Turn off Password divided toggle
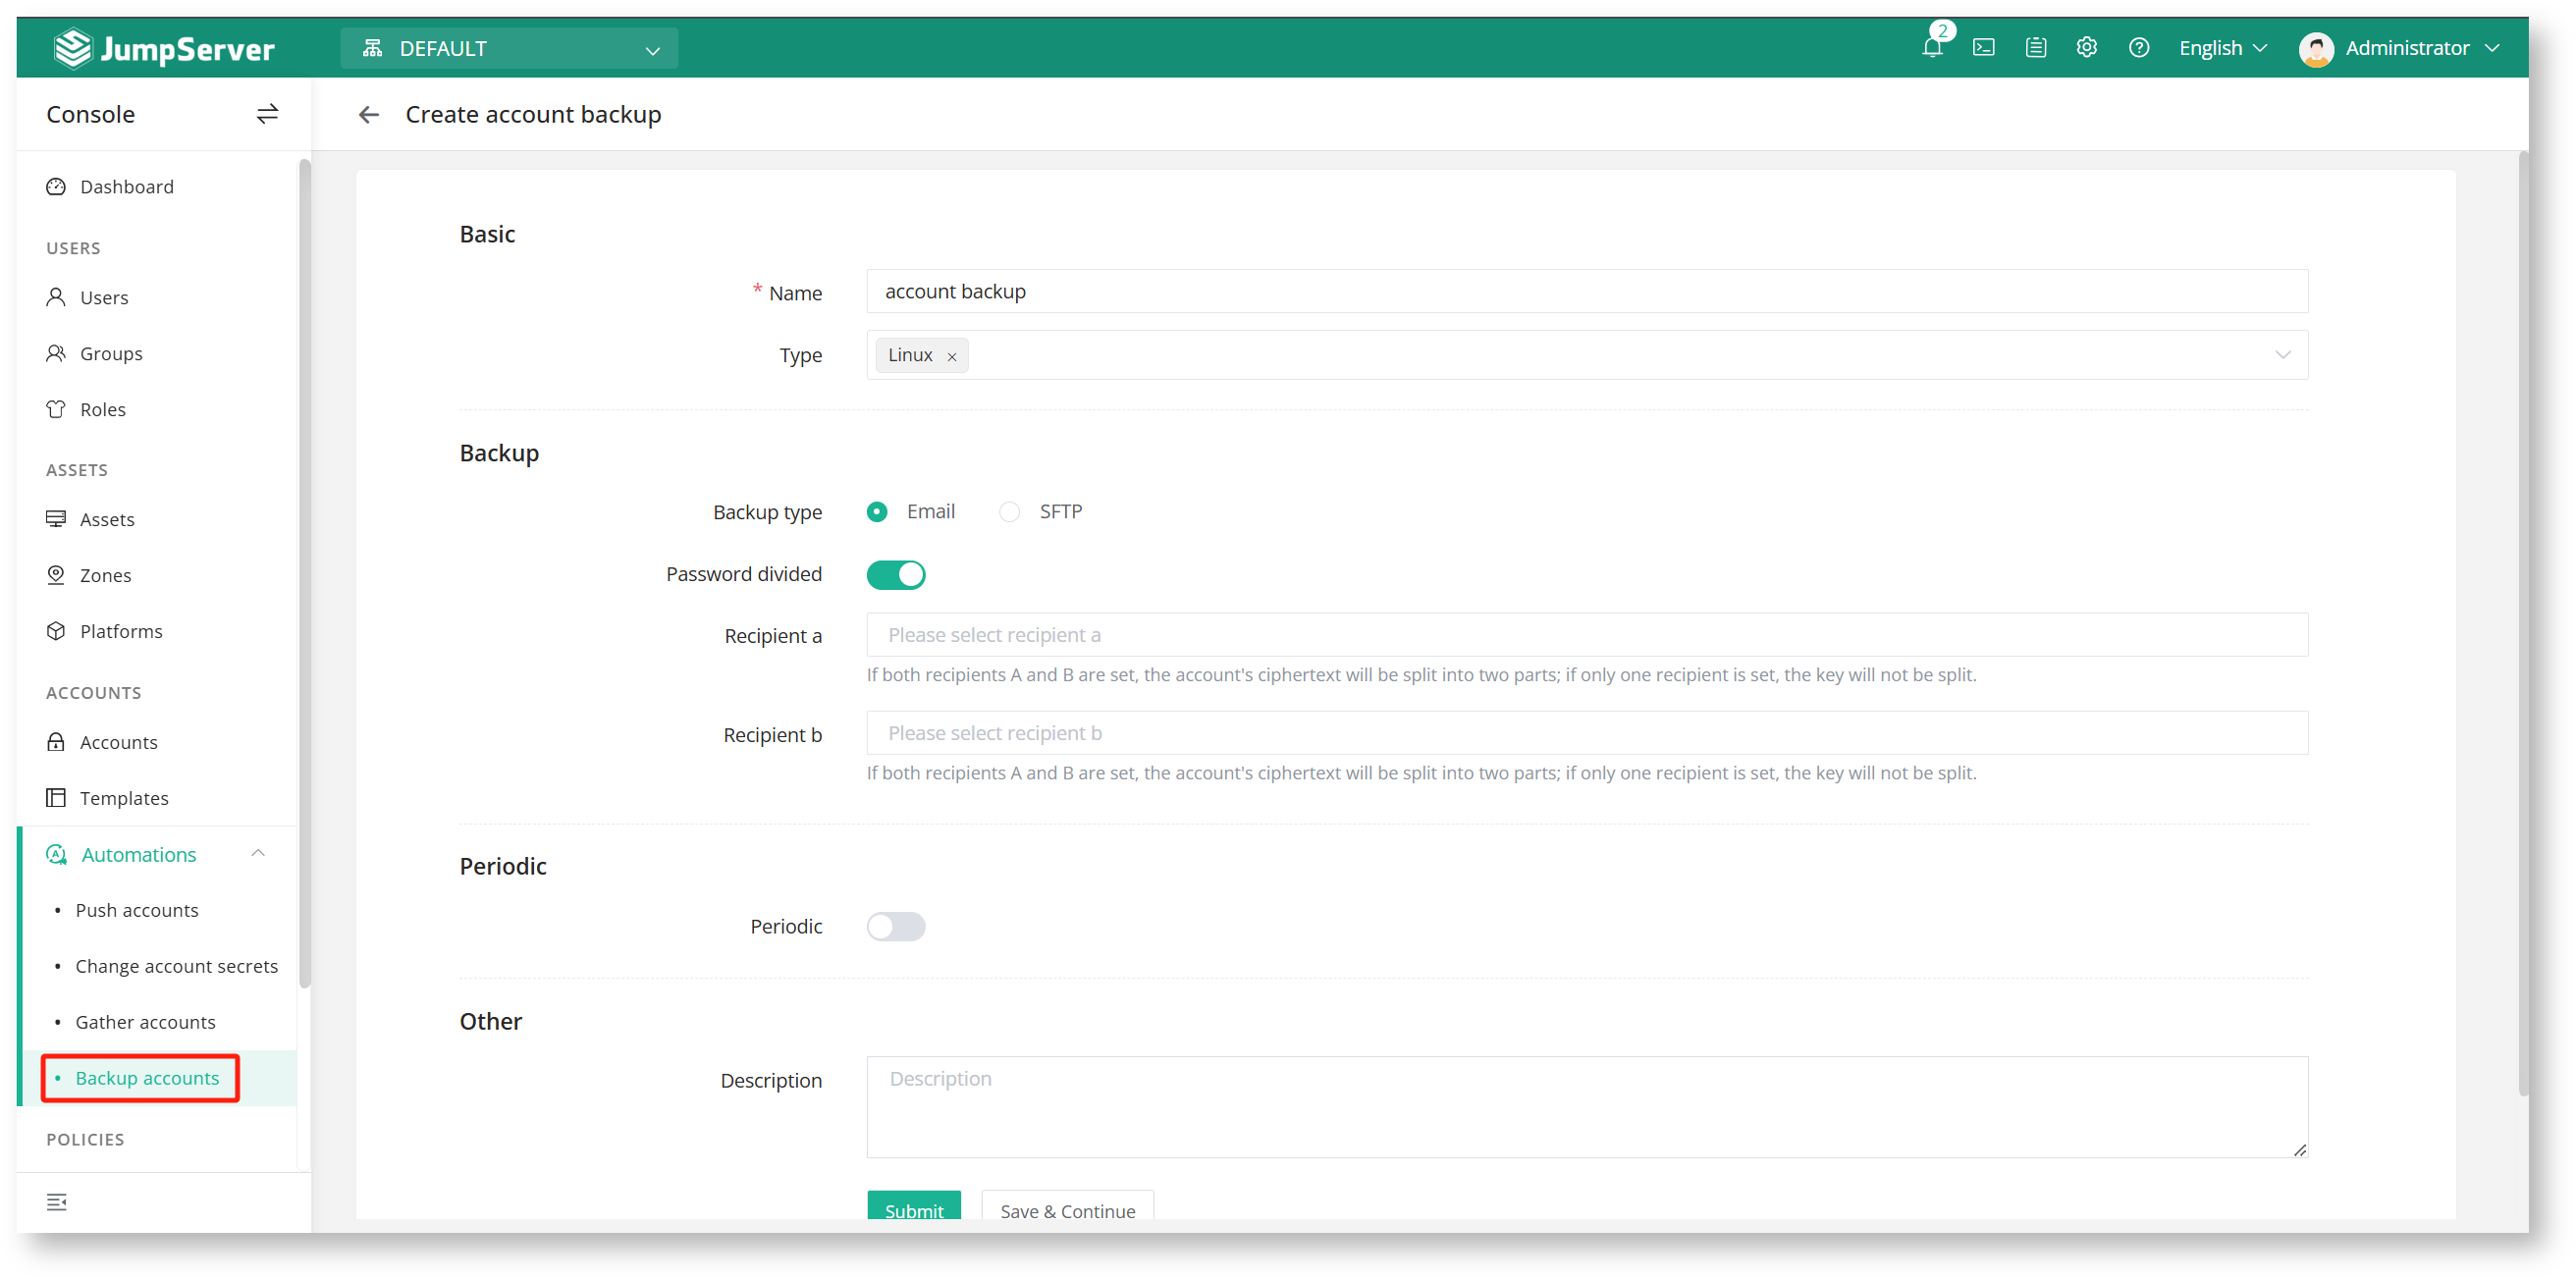Viewport: 2576px width, 1280px height. [x=896, y=575]
